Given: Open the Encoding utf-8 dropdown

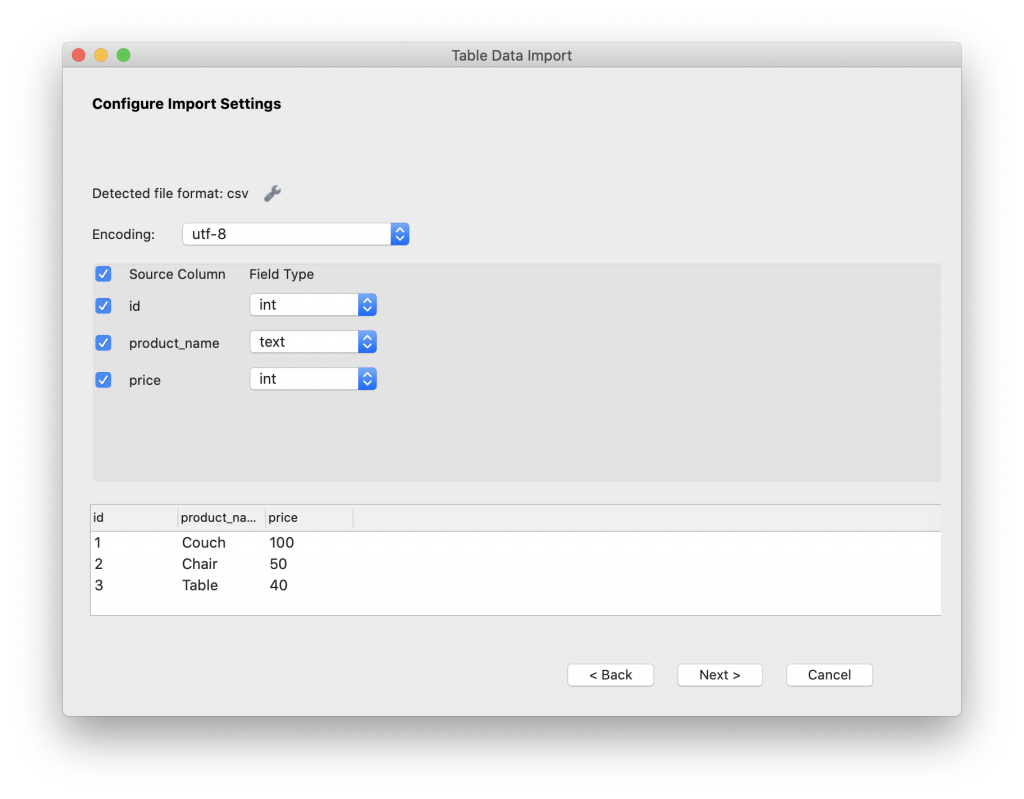Looking at the screenshot, I should (296, 234).
